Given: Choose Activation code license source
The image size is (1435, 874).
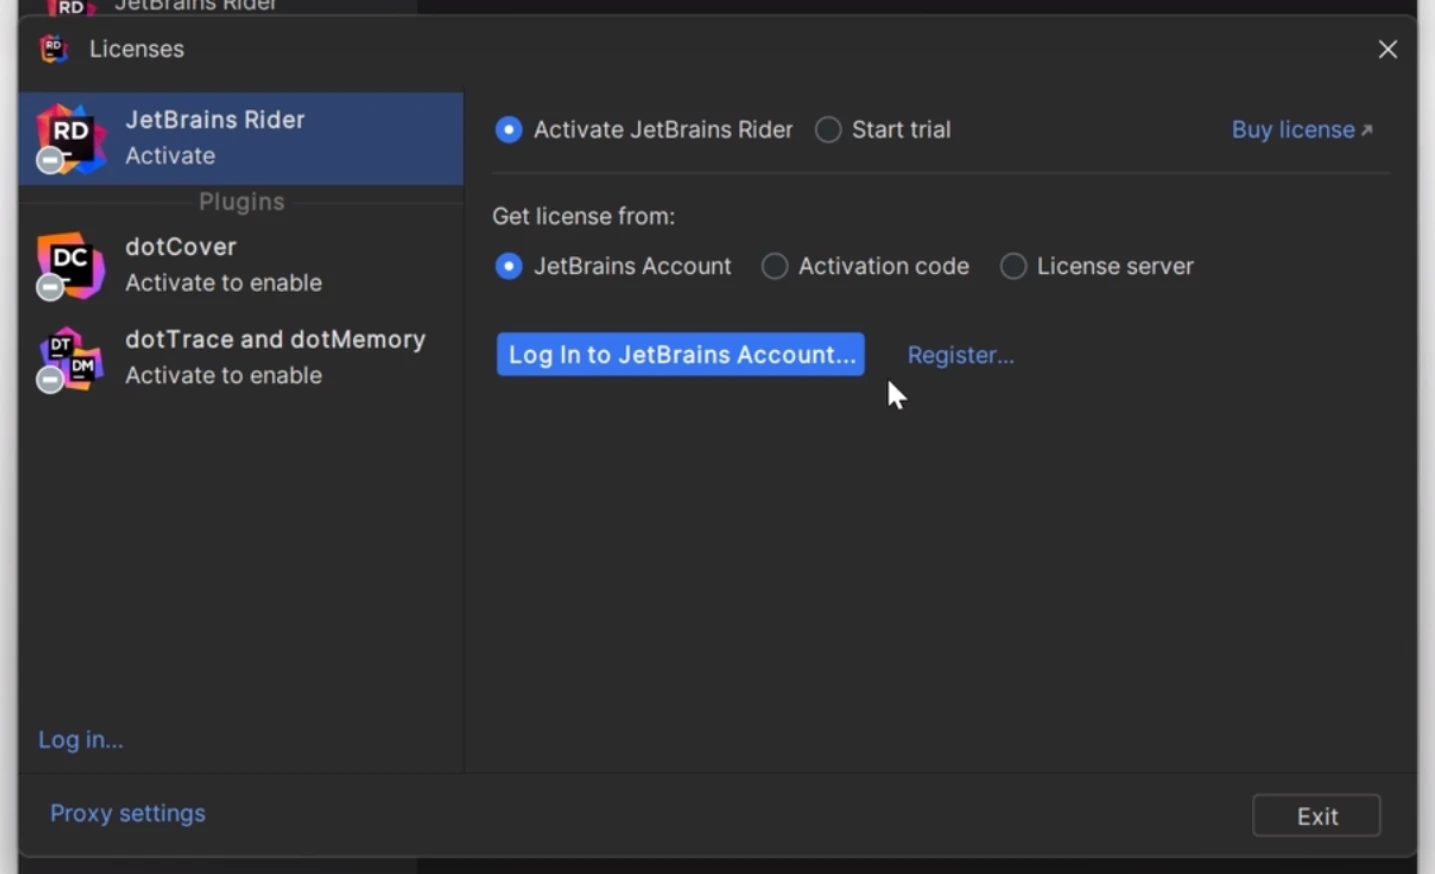Looking at the screenshot, I should [x=774, y=266].
